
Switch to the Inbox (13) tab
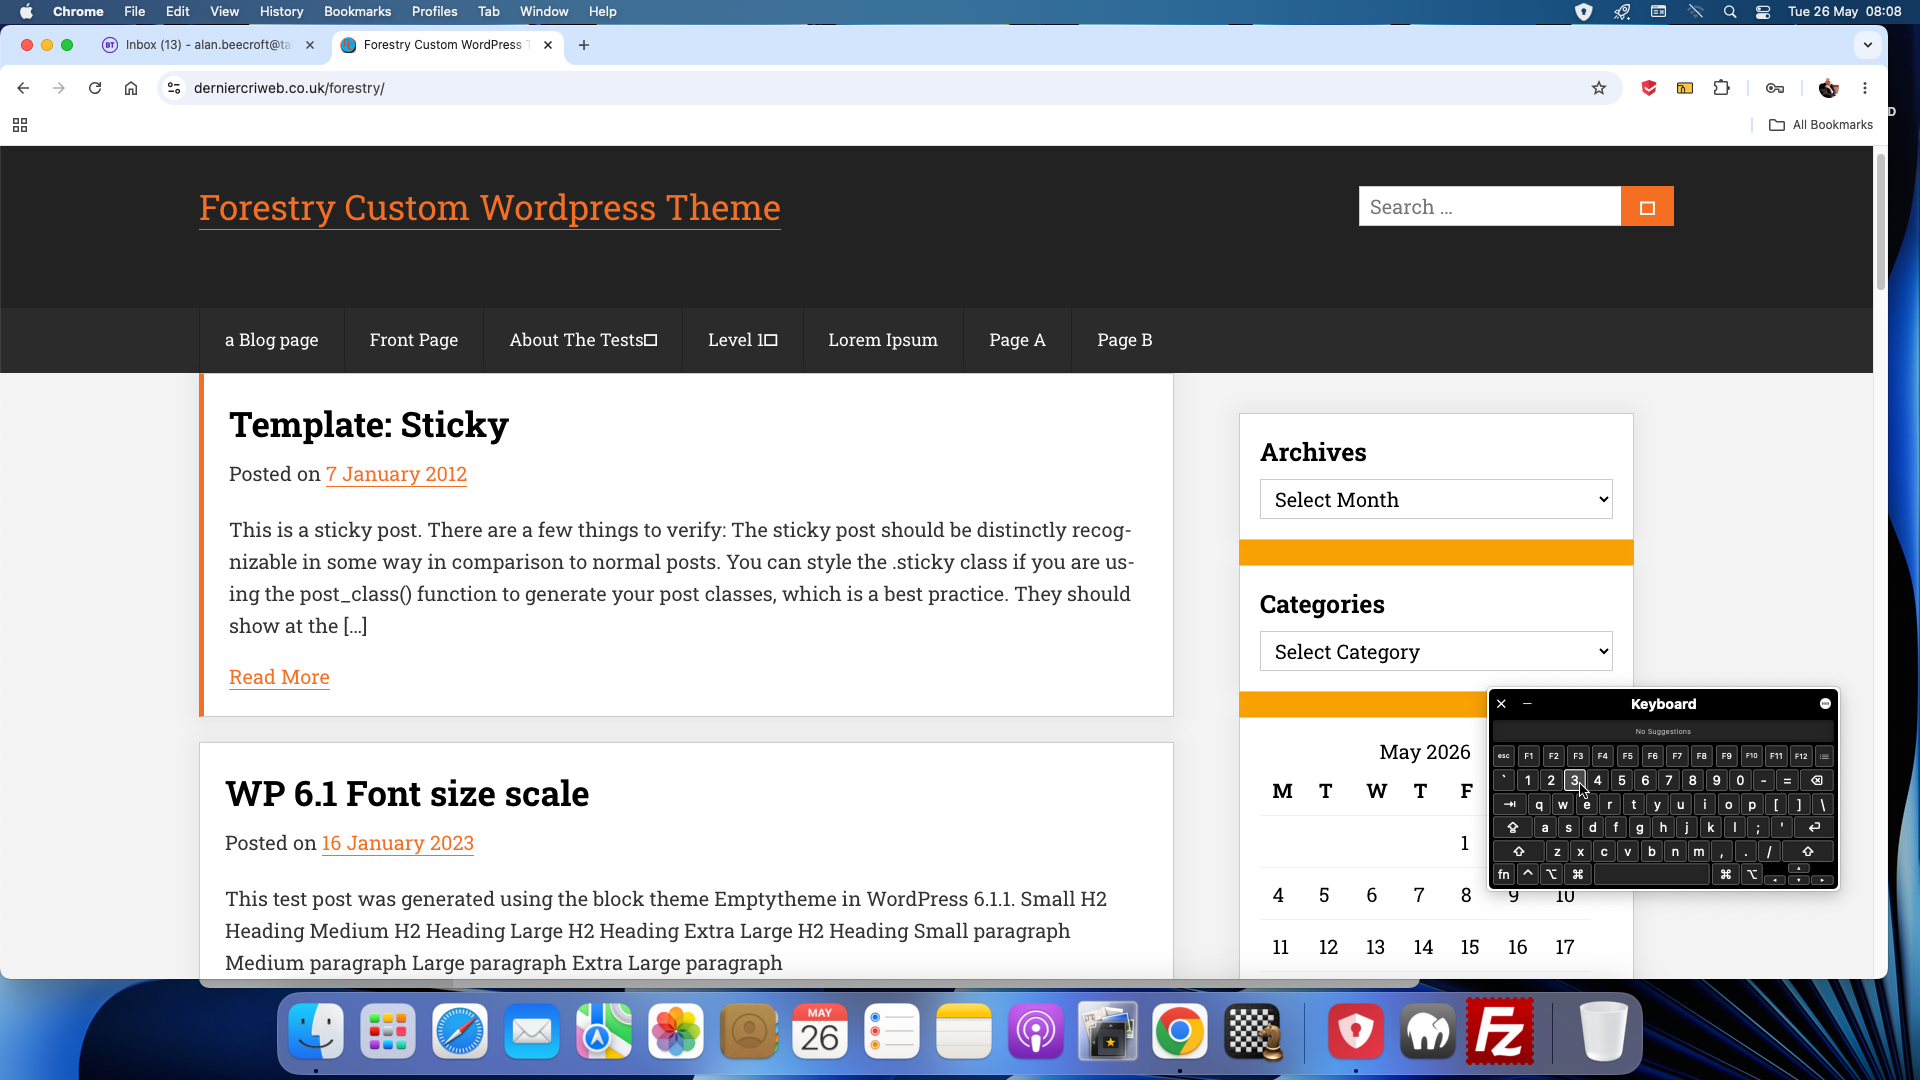[x=208, y=45]
